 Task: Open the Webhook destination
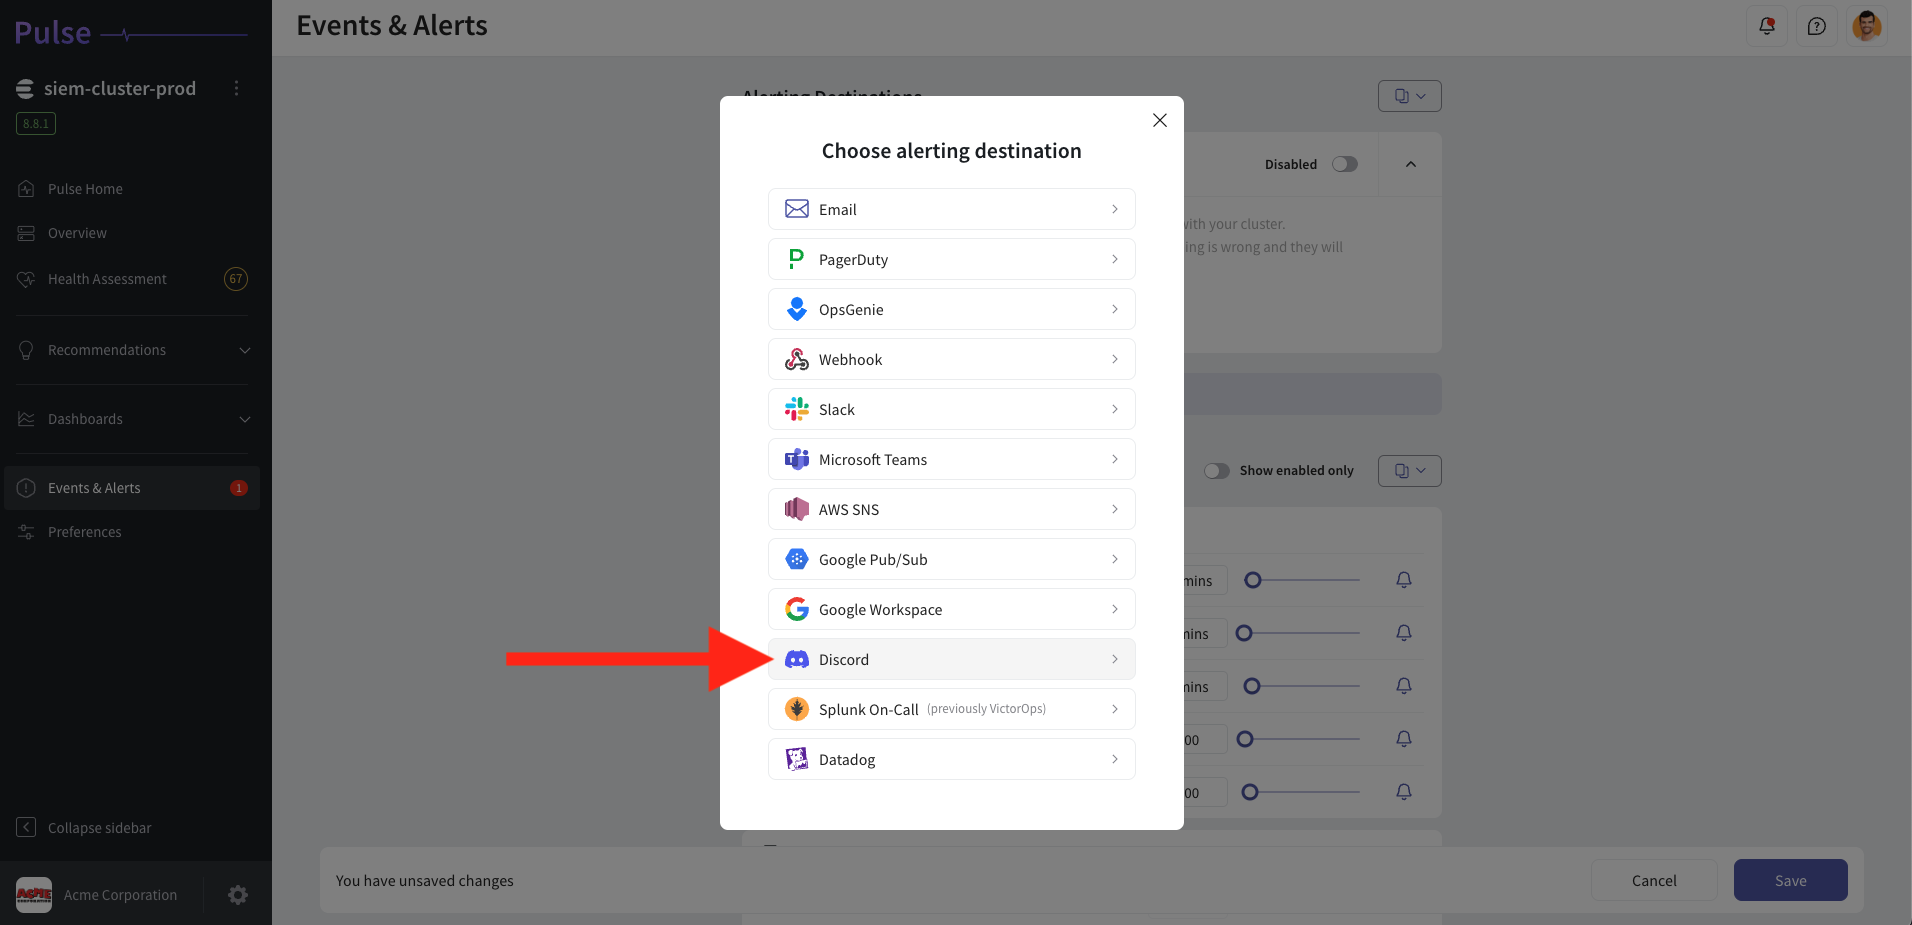(x=950, y=359)
